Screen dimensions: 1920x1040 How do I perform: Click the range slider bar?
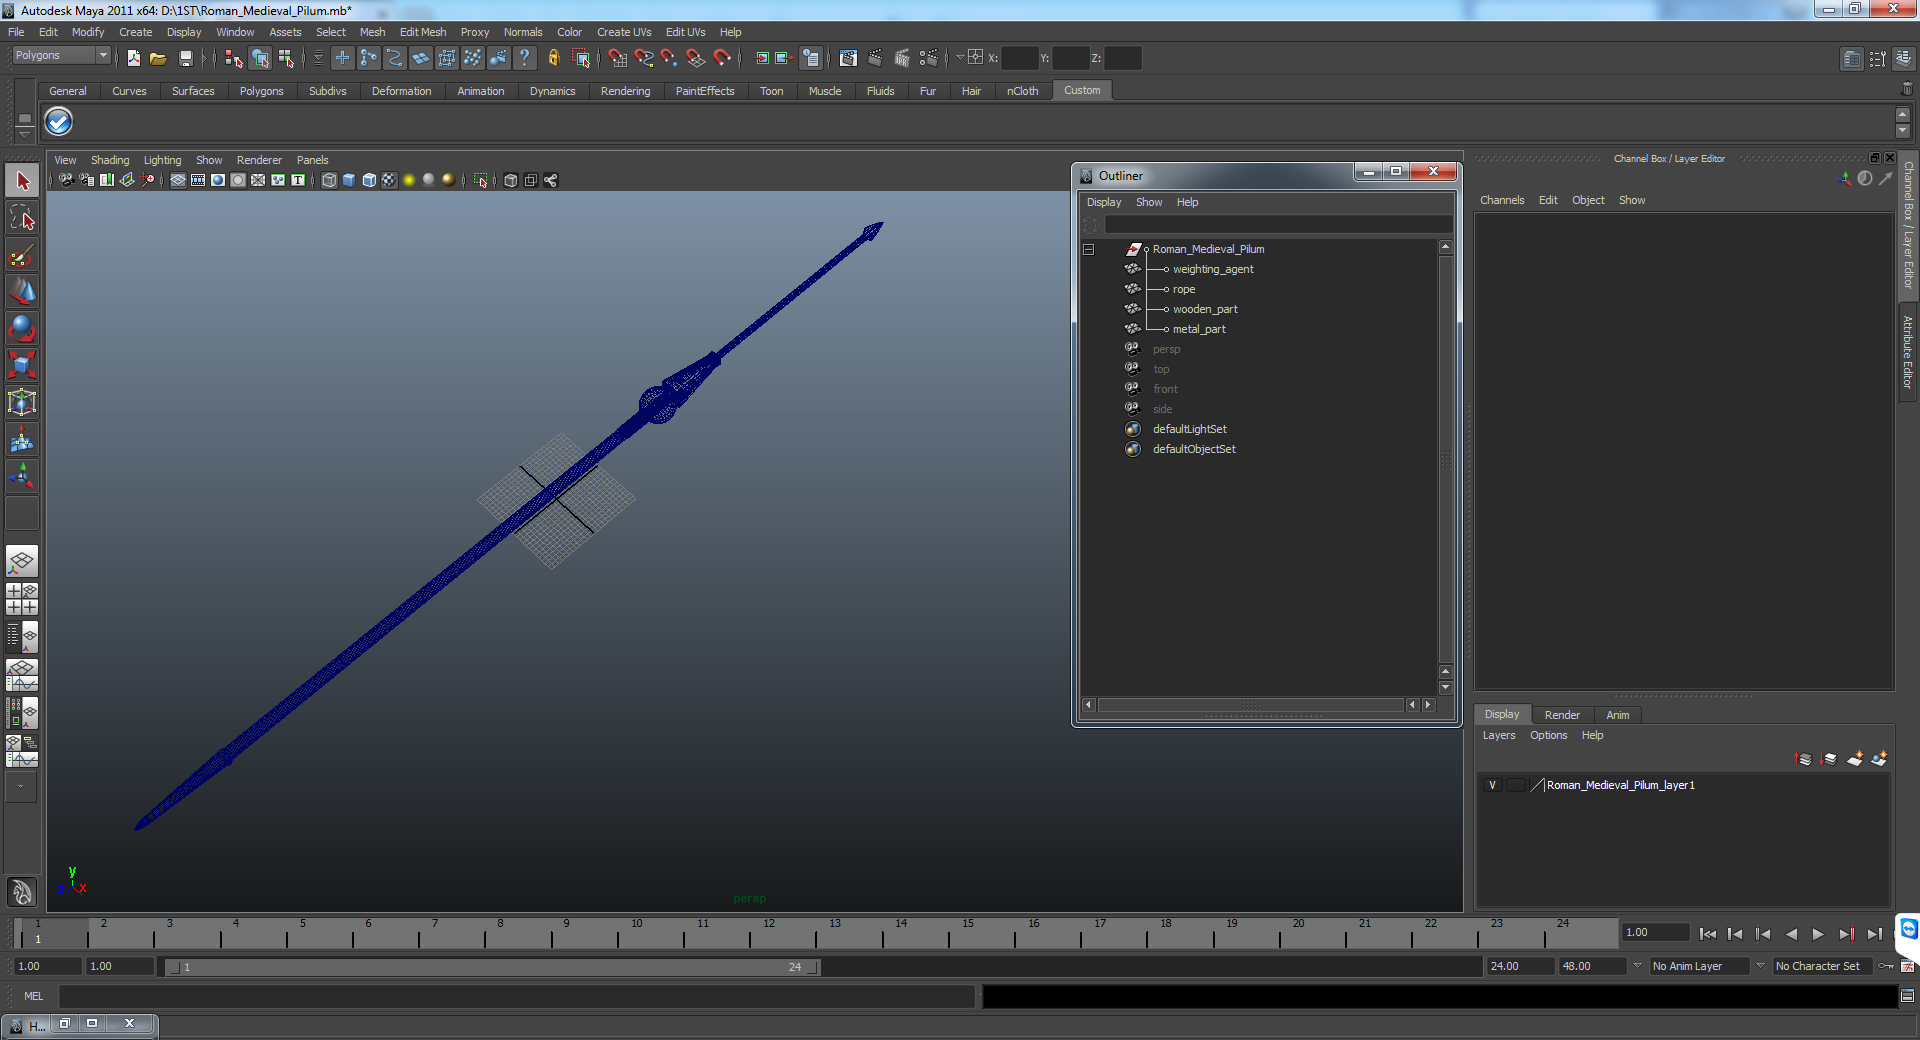pos(492,967)
